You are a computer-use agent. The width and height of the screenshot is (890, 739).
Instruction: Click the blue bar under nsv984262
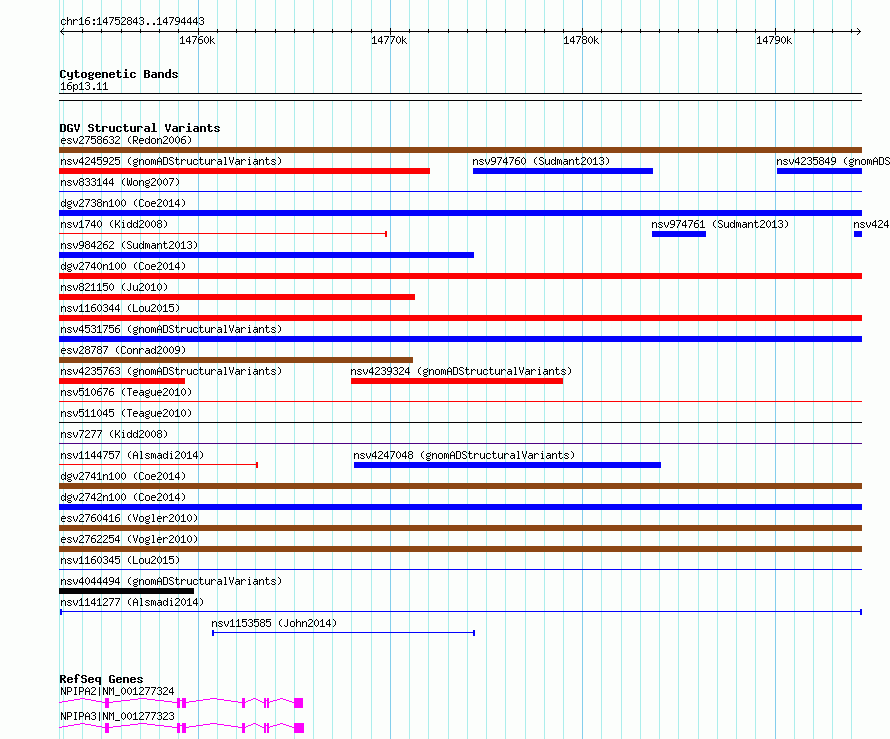tap(266, 255)
